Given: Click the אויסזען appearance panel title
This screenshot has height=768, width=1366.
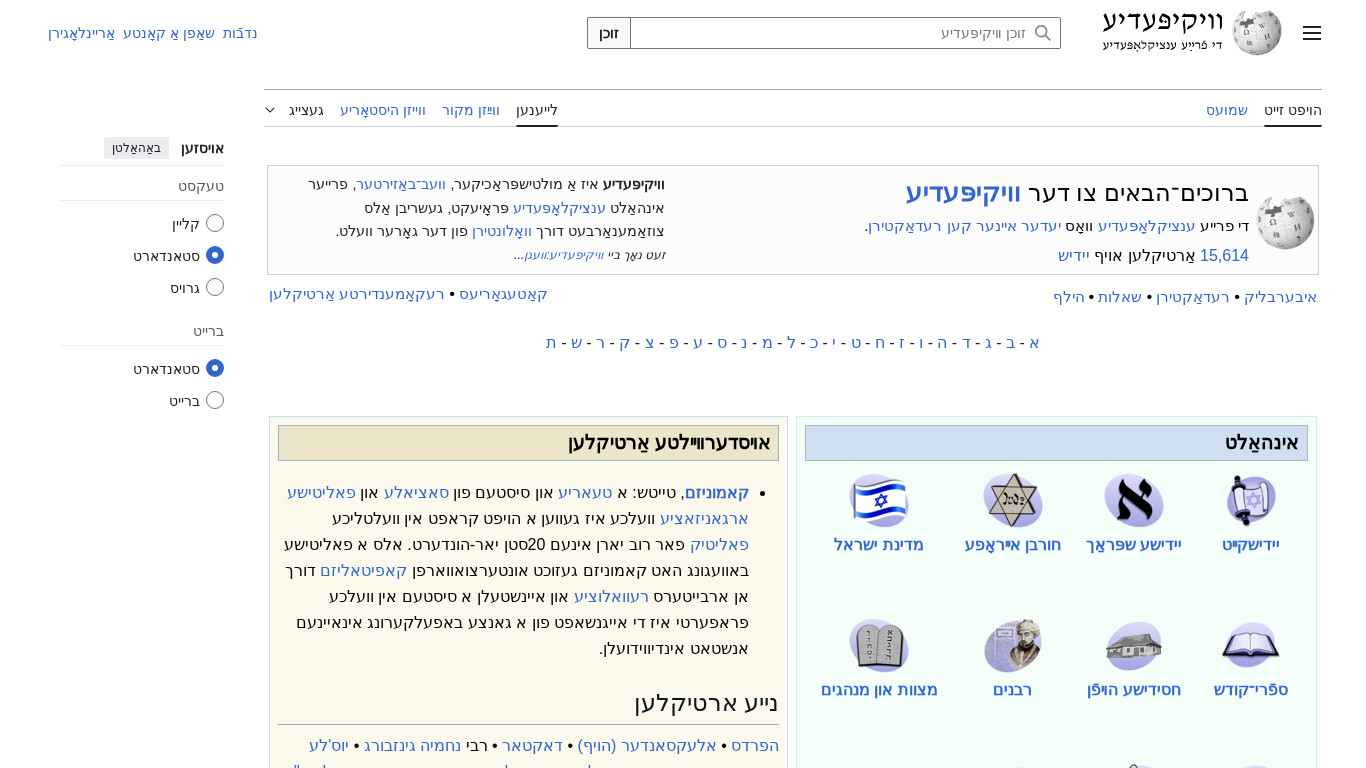Looking at the screenshot, I should (x=203, y=148).
